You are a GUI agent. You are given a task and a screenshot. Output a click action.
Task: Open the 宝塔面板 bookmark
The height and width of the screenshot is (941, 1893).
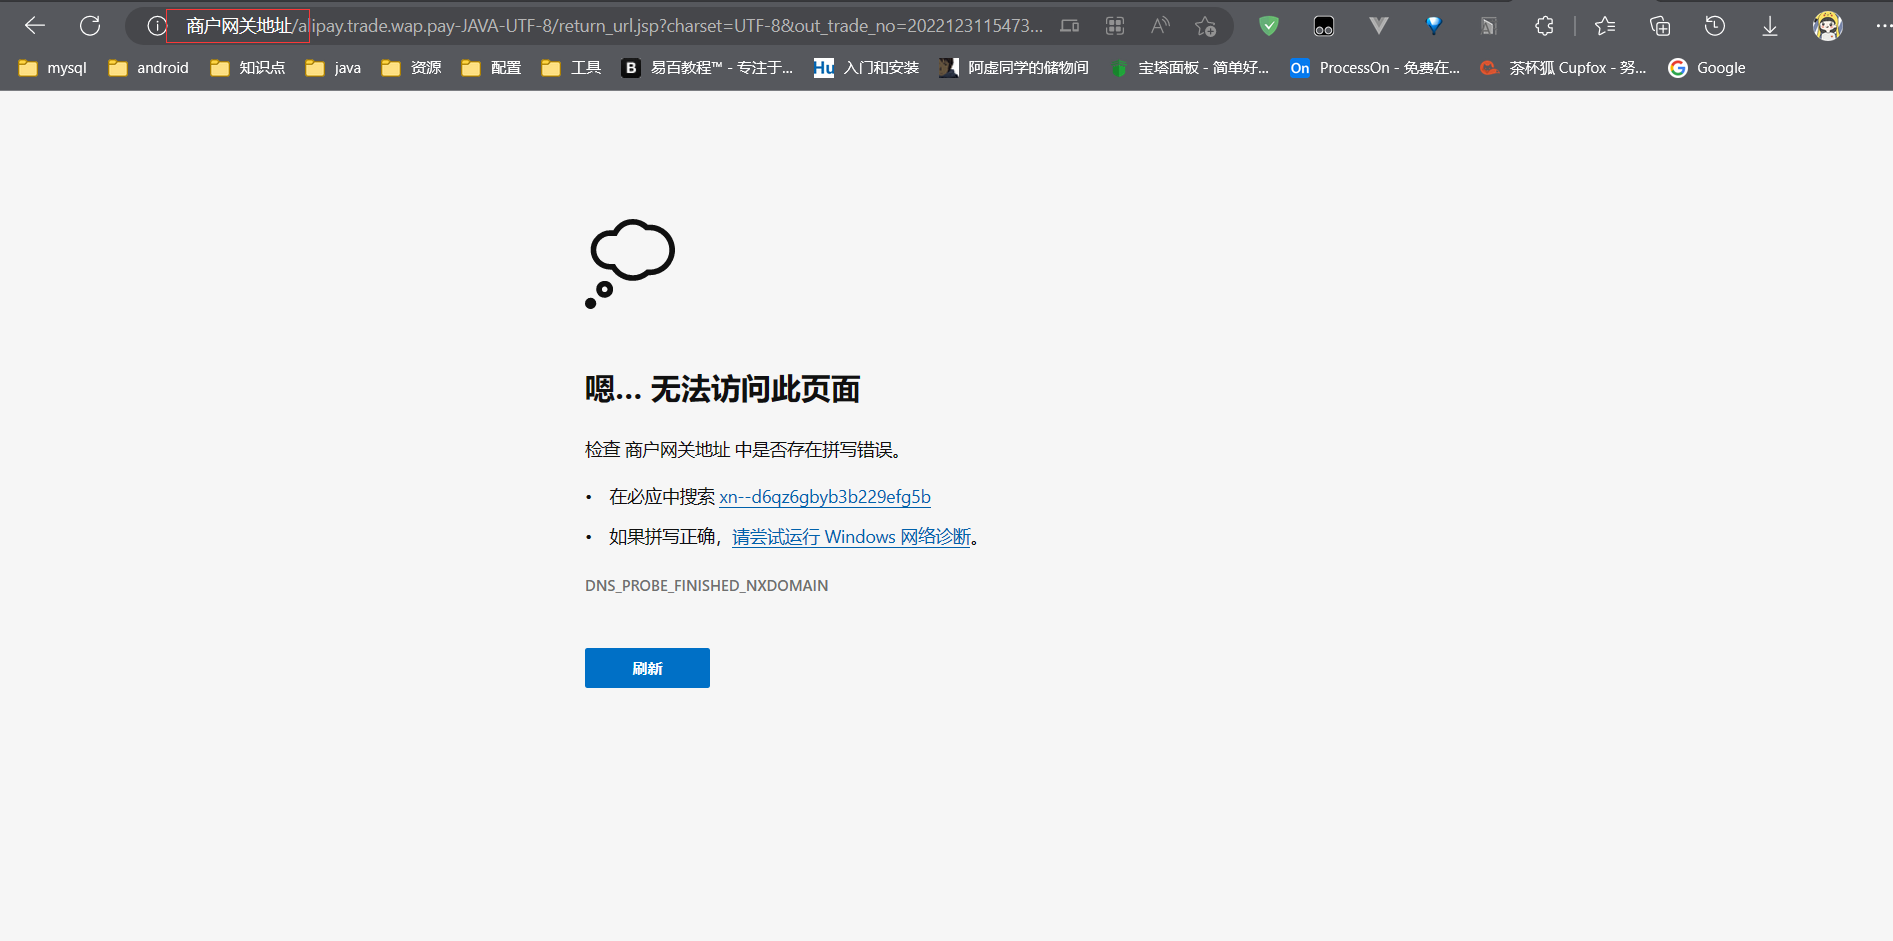pyautogui.click(x=1190, y=68)
